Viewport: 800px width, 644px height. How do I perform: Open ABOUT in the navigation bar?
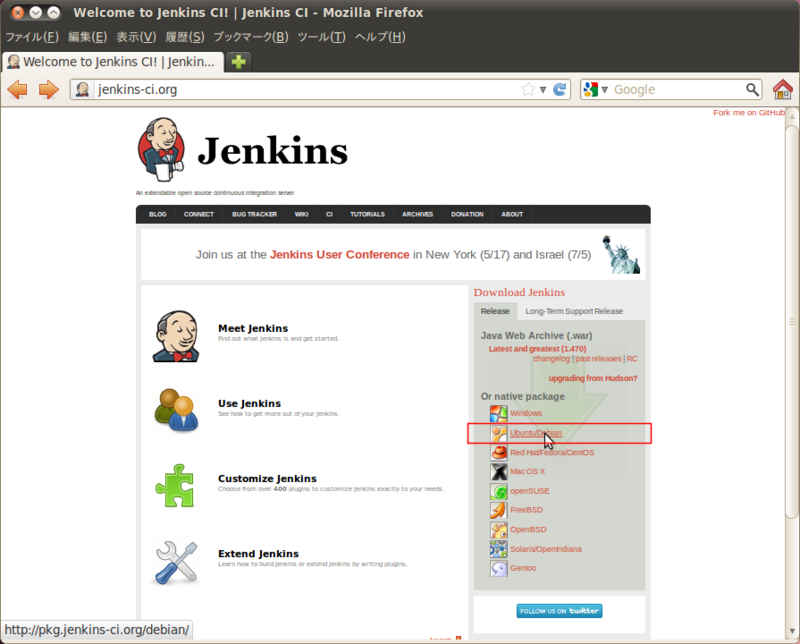512,214
